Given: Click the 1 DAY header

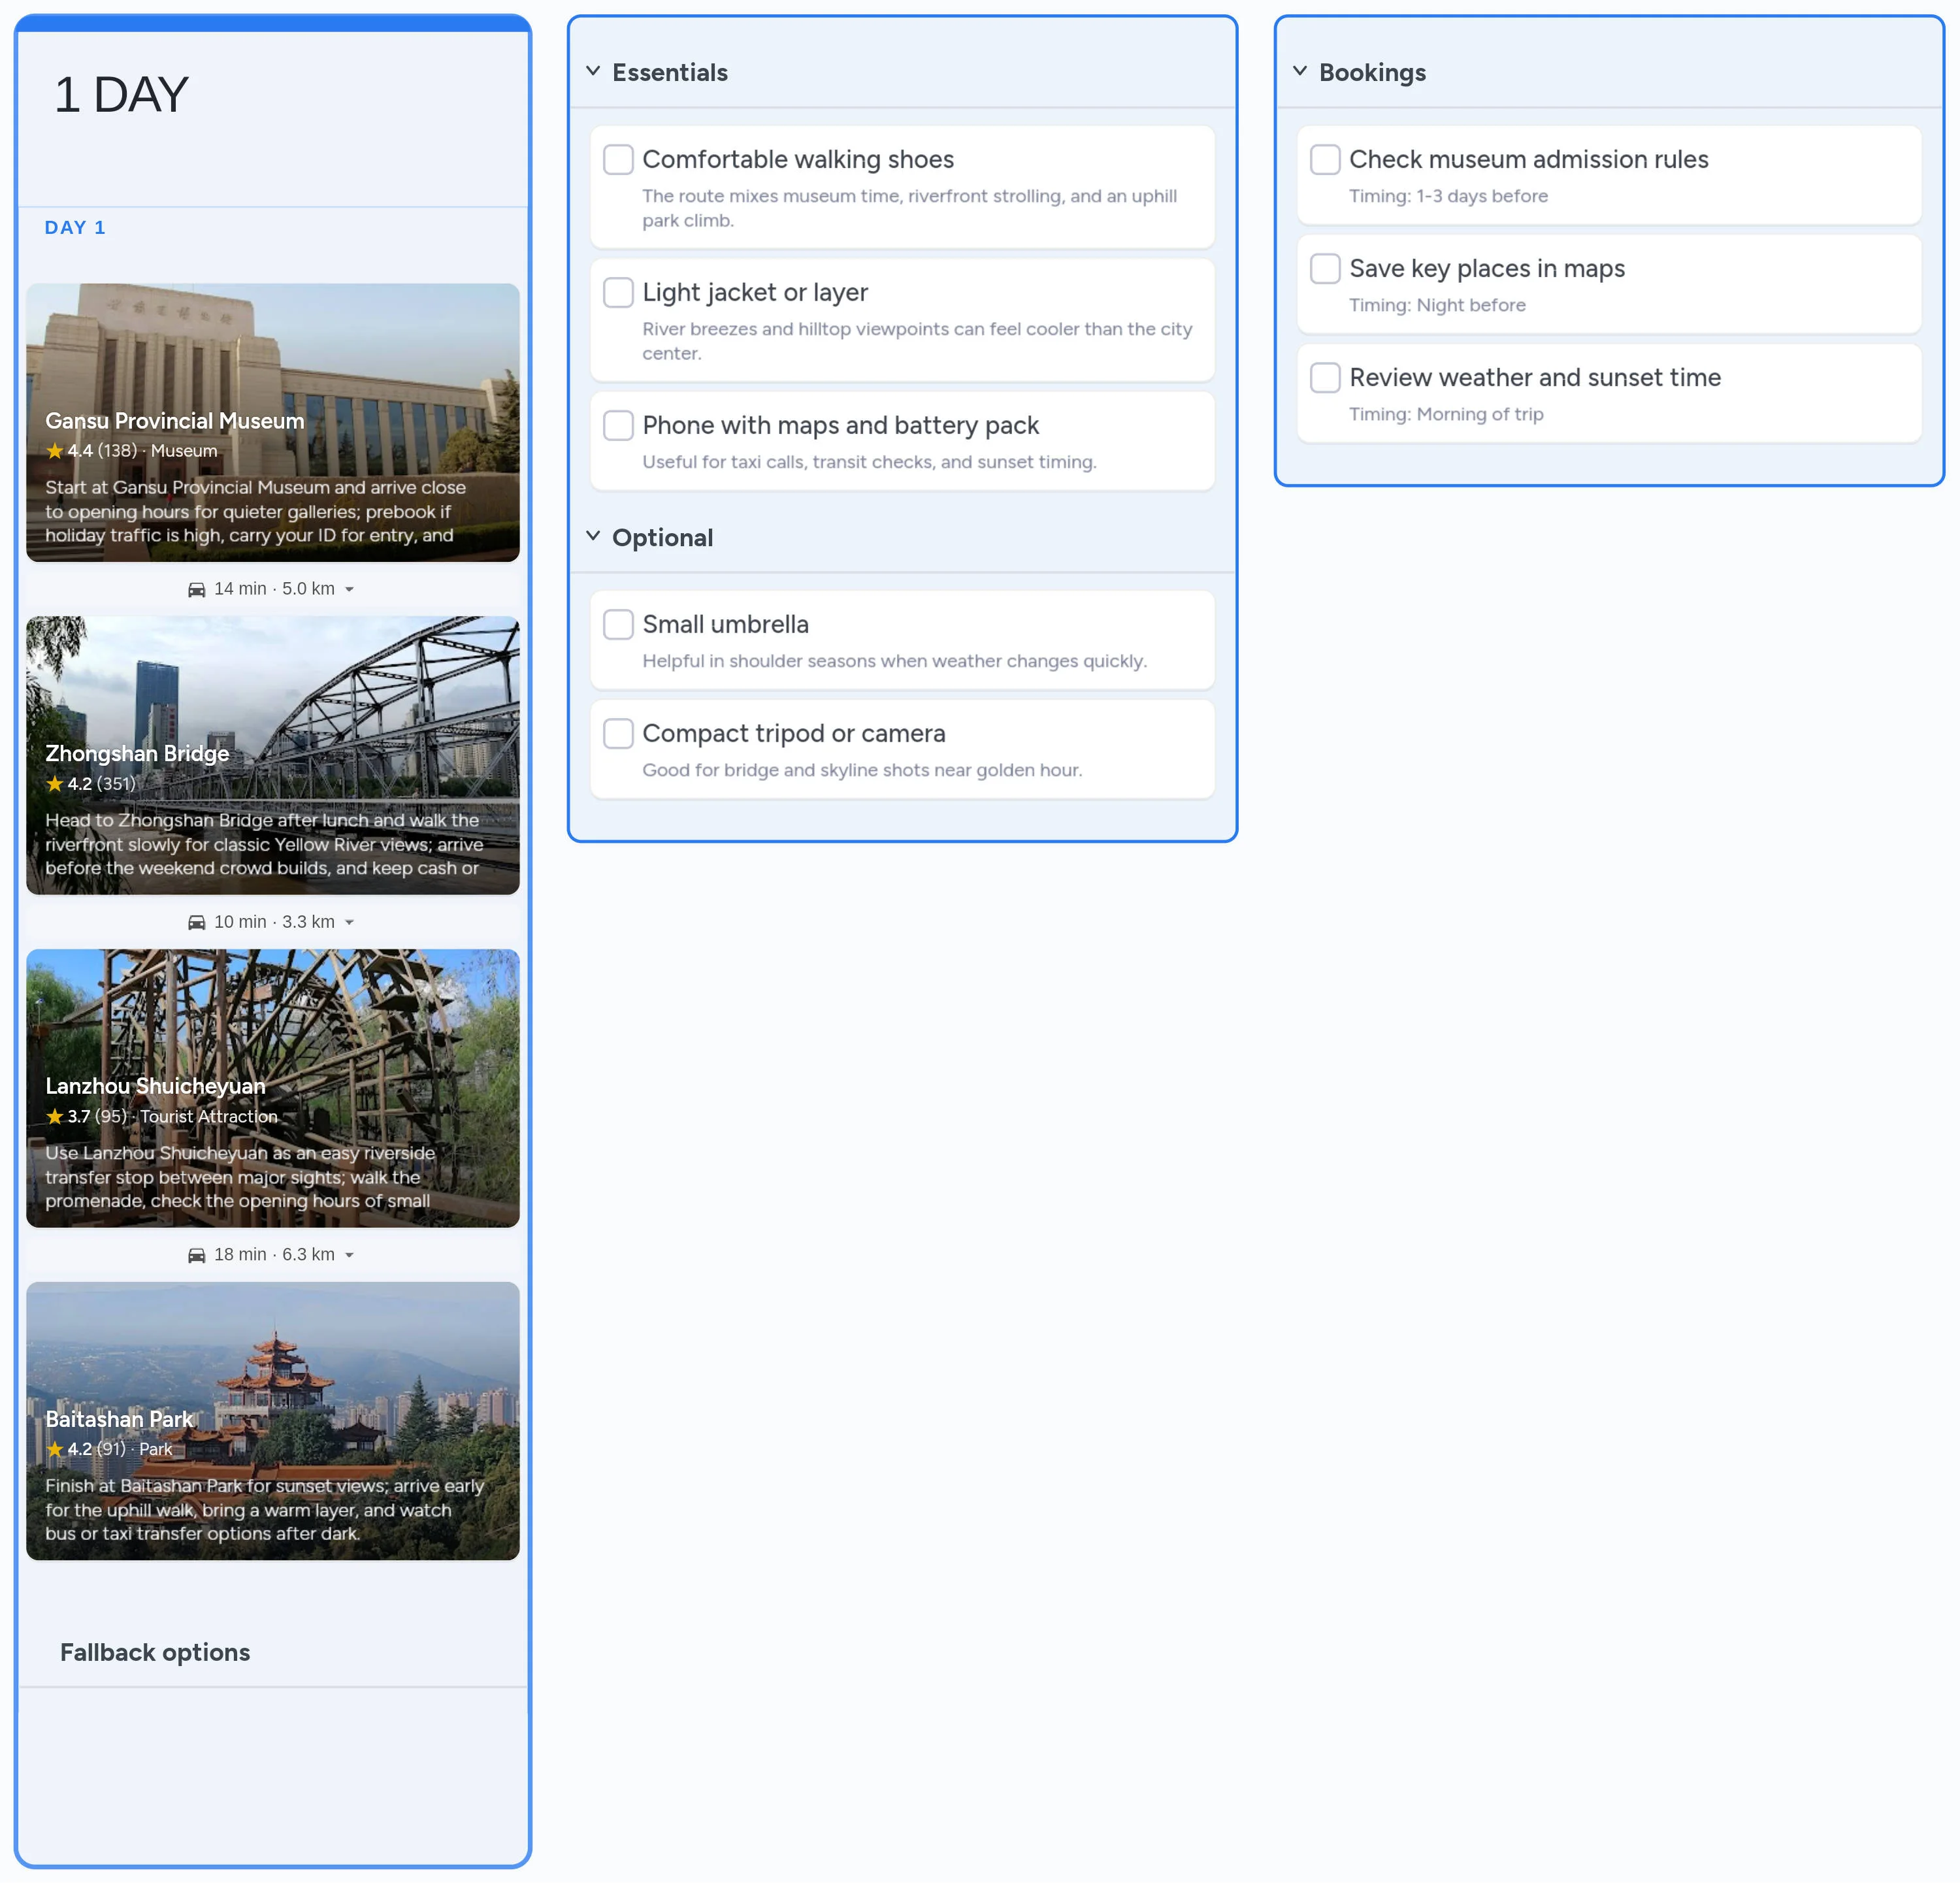Looking at the screenshot, I should click(121, 94).
